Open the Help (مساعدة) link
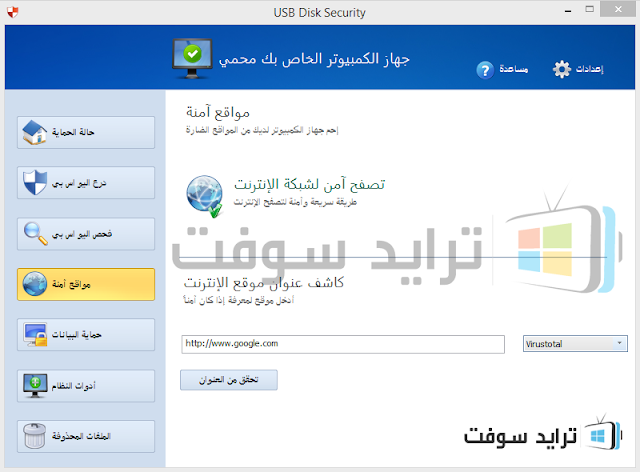 tap(513, 69)
